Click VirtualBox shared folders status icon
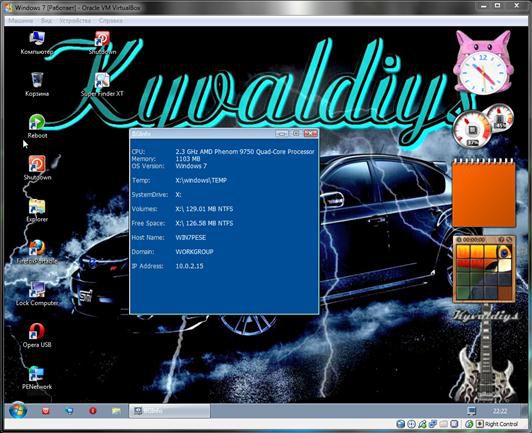 [x=443, y=424]
